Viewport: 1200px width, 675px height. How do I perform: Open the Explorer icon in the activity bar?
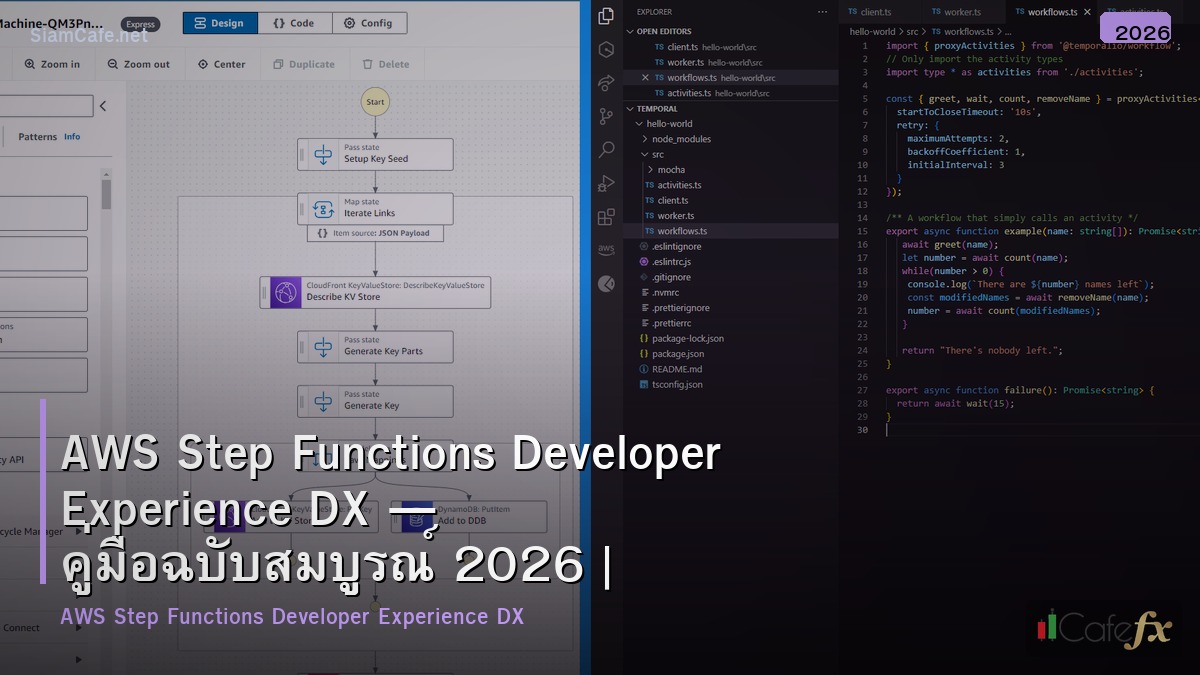pos(606,16)
